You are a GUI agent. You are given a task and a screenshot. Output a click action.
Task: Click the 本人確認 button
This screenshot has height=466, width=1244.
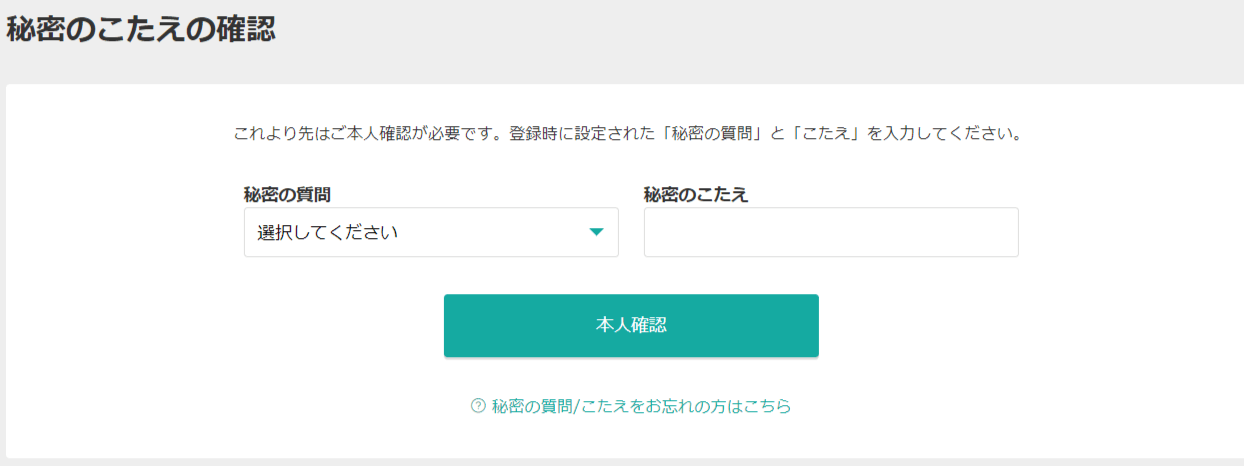631,325
